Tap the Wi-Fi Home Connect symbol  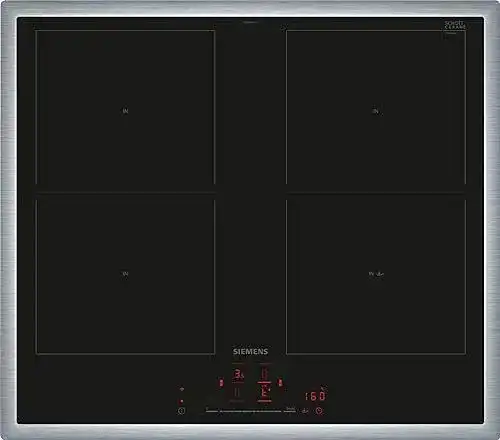click(182, 389)
